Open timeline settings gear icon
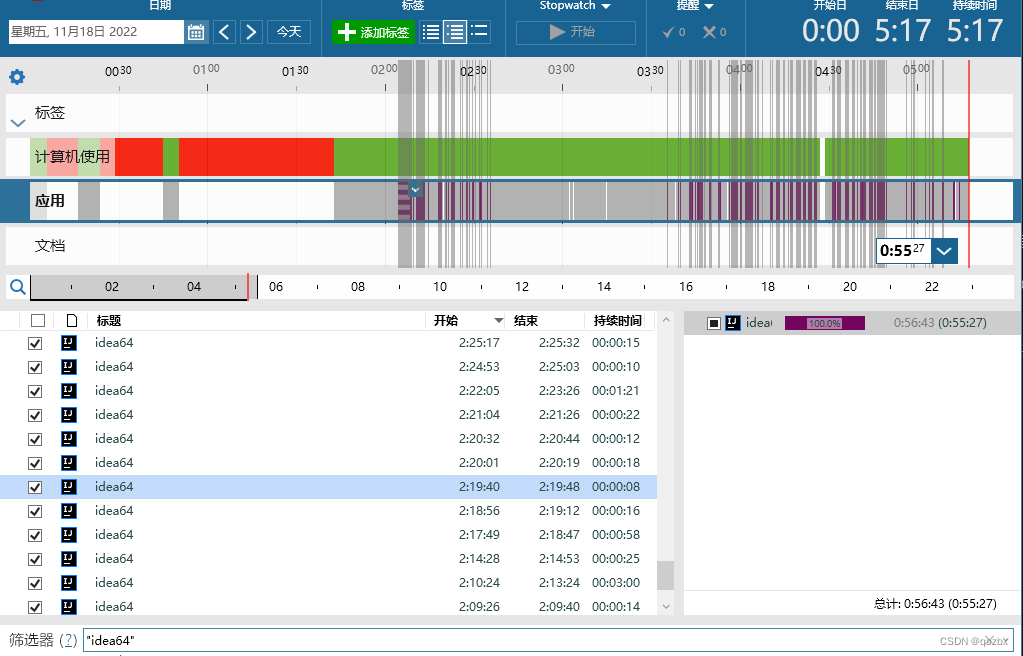Image resolution: width=1023 pixels, height=656 pixels. [x=17, y=77]
